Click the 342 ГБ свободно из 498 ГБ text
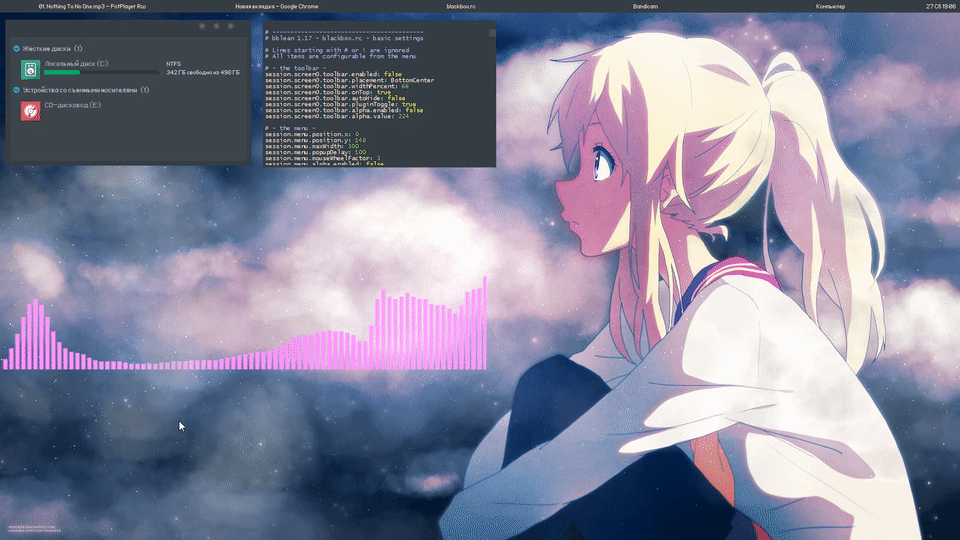Viewport: 960px width, 540px height. pos(203,72)
